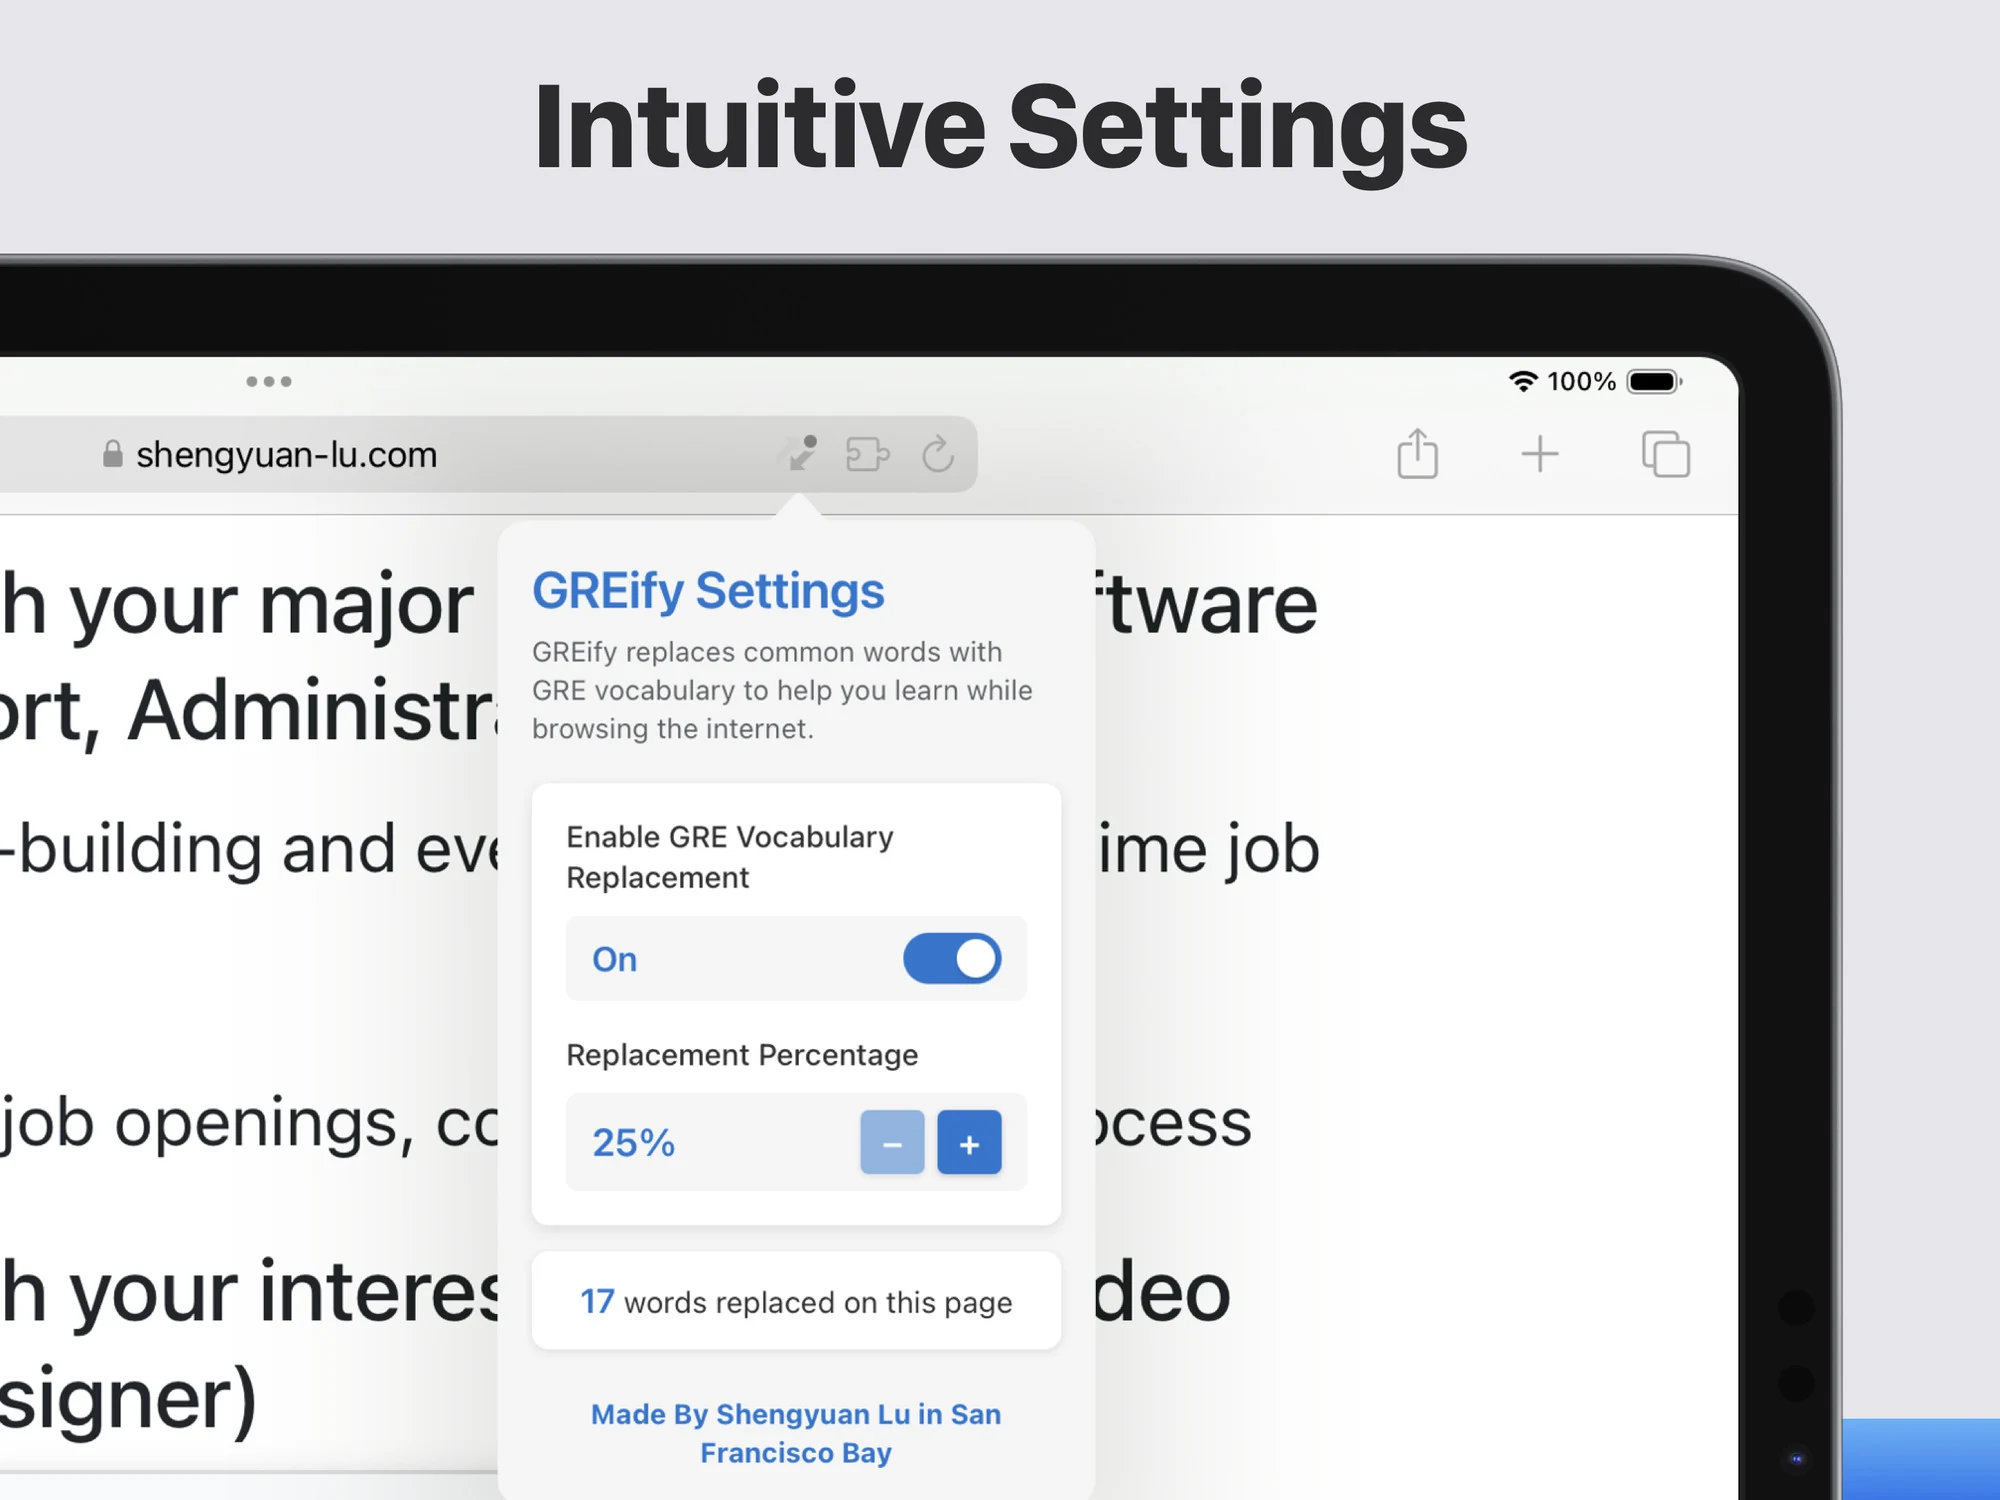Show the tab overview icon
This screenshot has height=1500, width=2000.
1666,454
